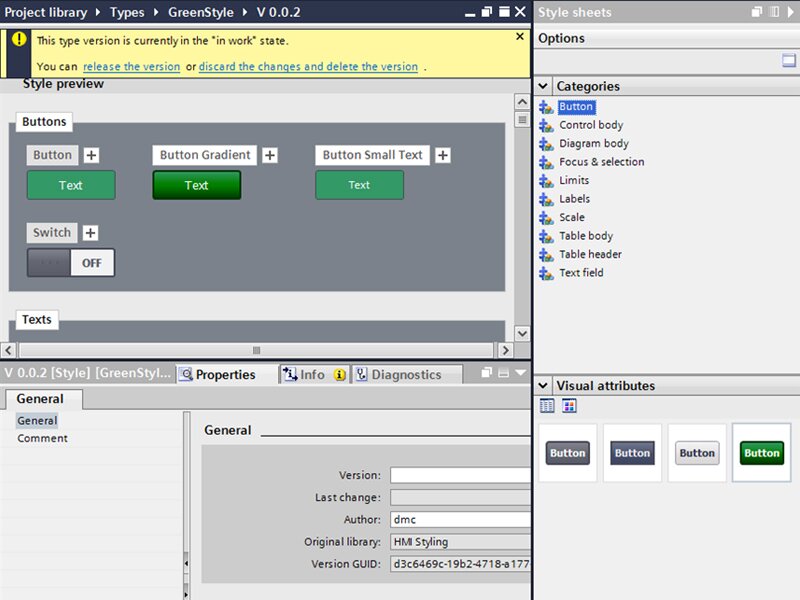The height and width of the screenshot is (600, 800).
Task: Open the Types breadcrumb arrow
Action: (x=156, y=12)
